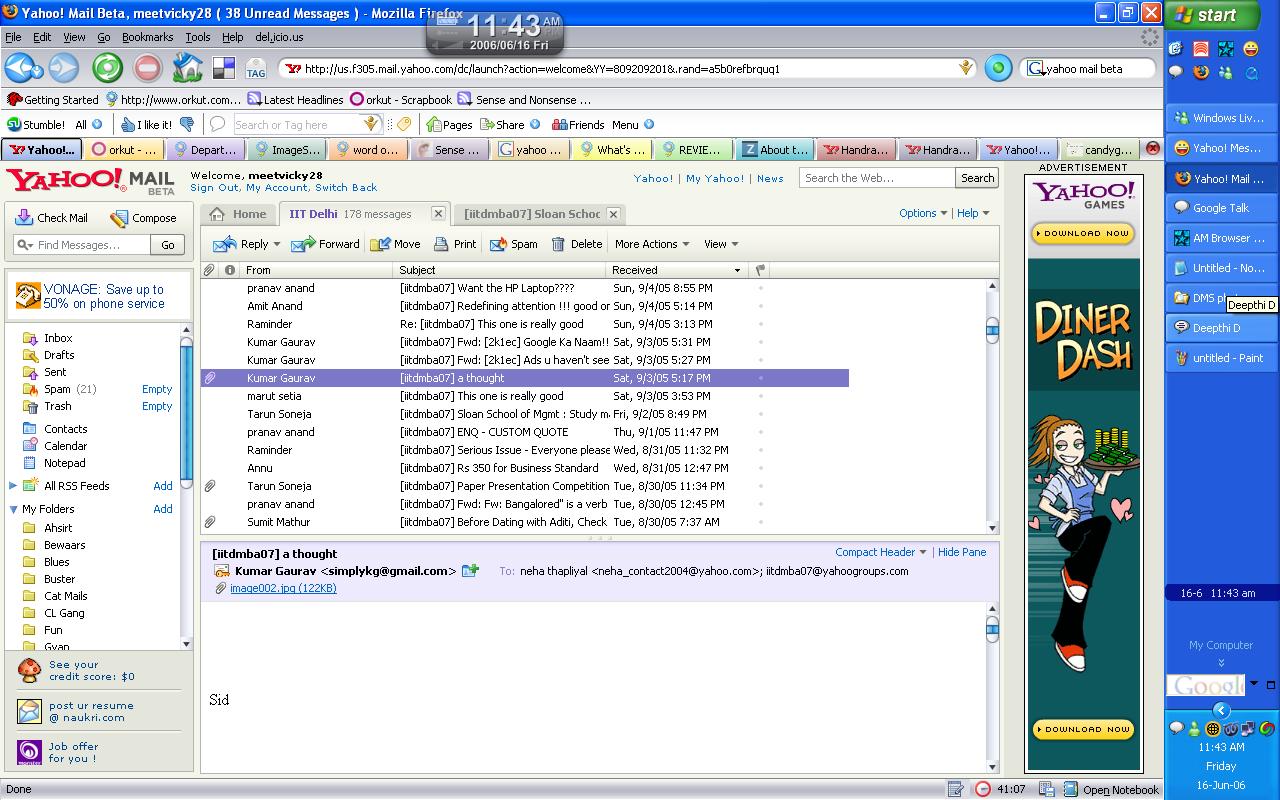
Task: Open attachment image002.jpg (122KB)
Action: click(x=283, y=588)
